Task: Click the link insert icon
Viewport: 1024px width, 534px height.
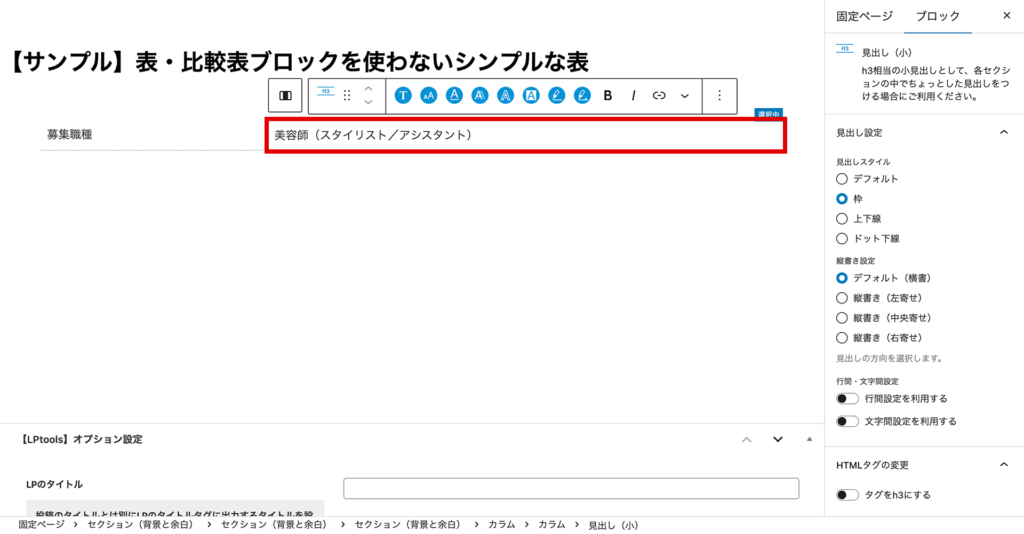Action: coord(659,96)
